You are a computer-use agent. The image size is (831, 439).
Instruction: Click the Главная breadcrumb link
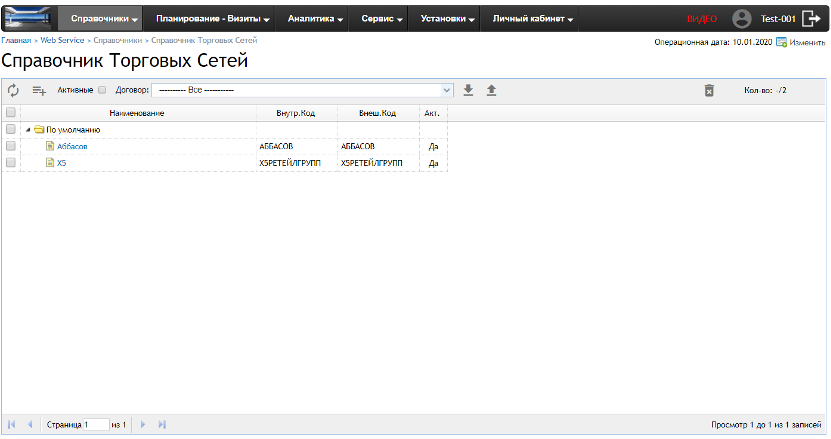click(16, 40)
